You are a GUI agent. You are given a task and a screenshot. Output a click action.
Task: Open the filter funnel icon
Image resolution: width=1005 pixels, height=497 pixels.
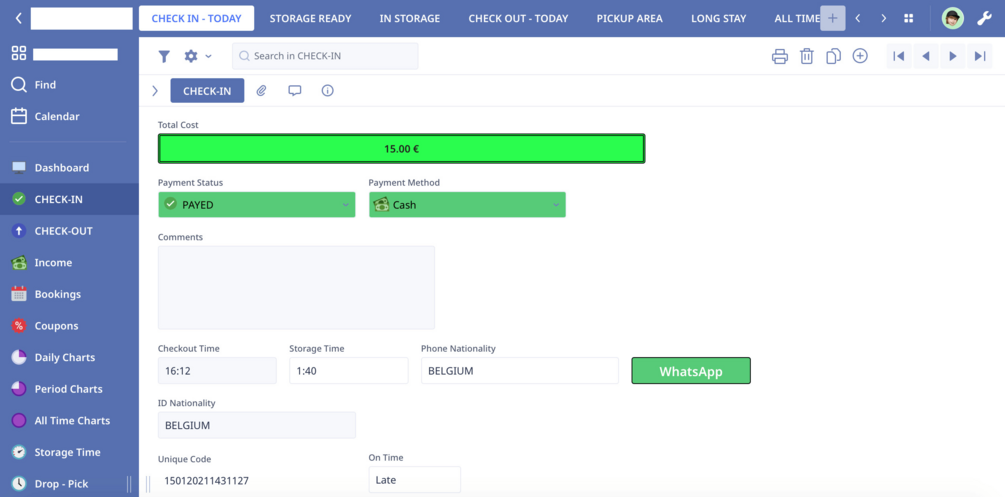164,56
